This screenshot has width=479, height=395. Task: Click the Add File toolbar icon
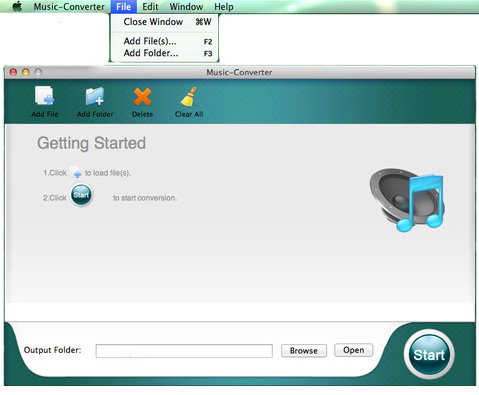tap(45, 96)
